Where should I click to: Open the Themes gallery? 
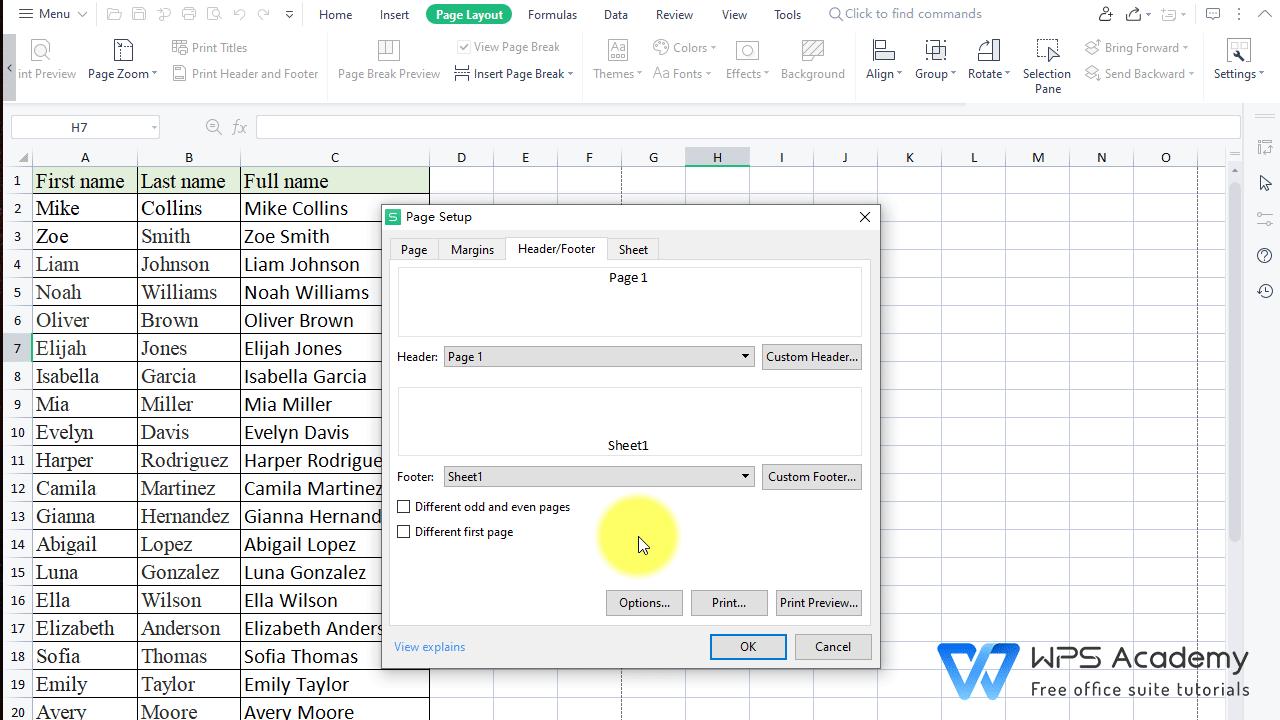pos(617,60)
